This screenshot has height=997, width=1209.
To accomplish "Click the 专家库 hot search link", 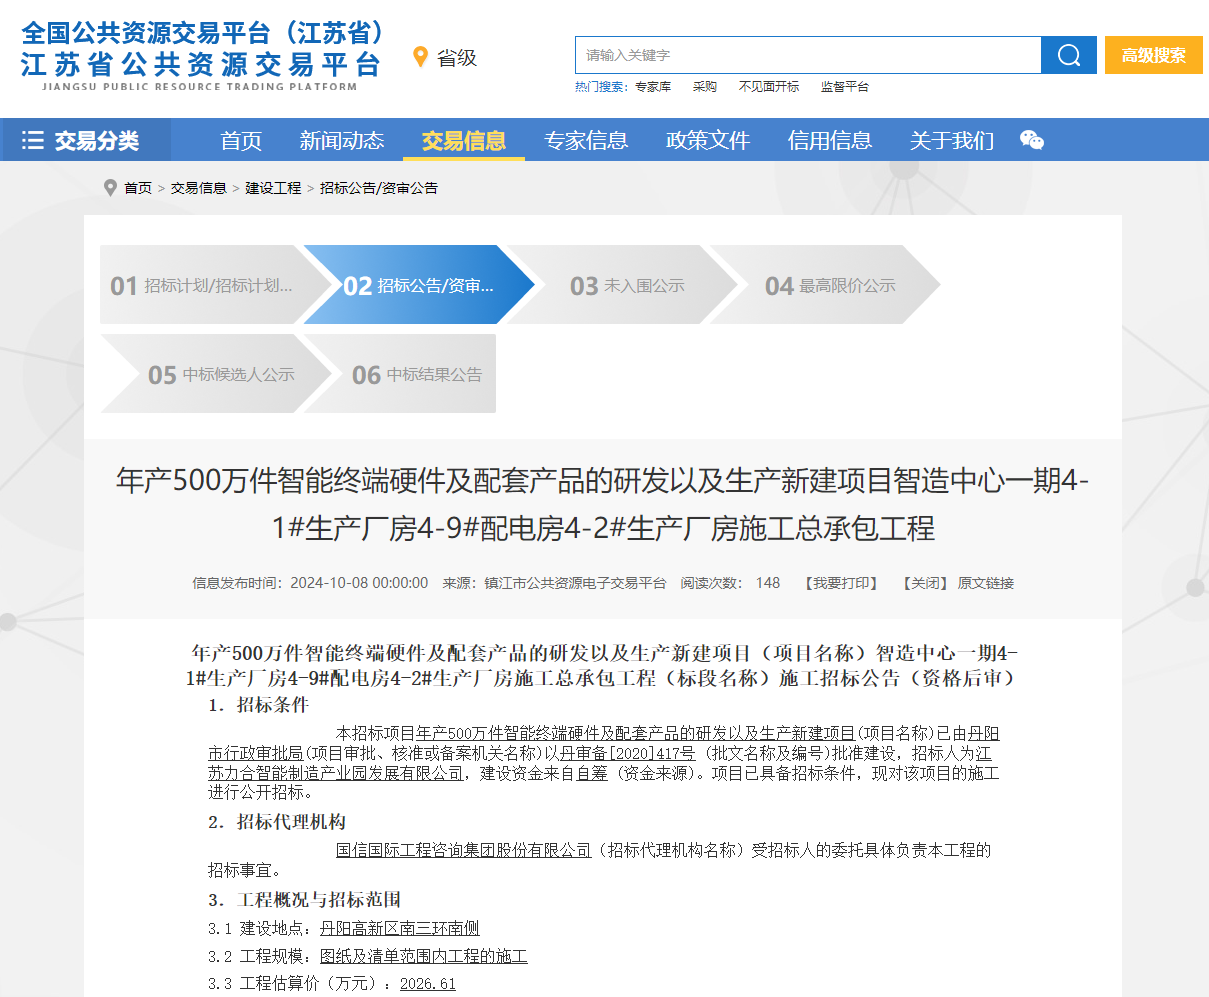I will (653, 87).
